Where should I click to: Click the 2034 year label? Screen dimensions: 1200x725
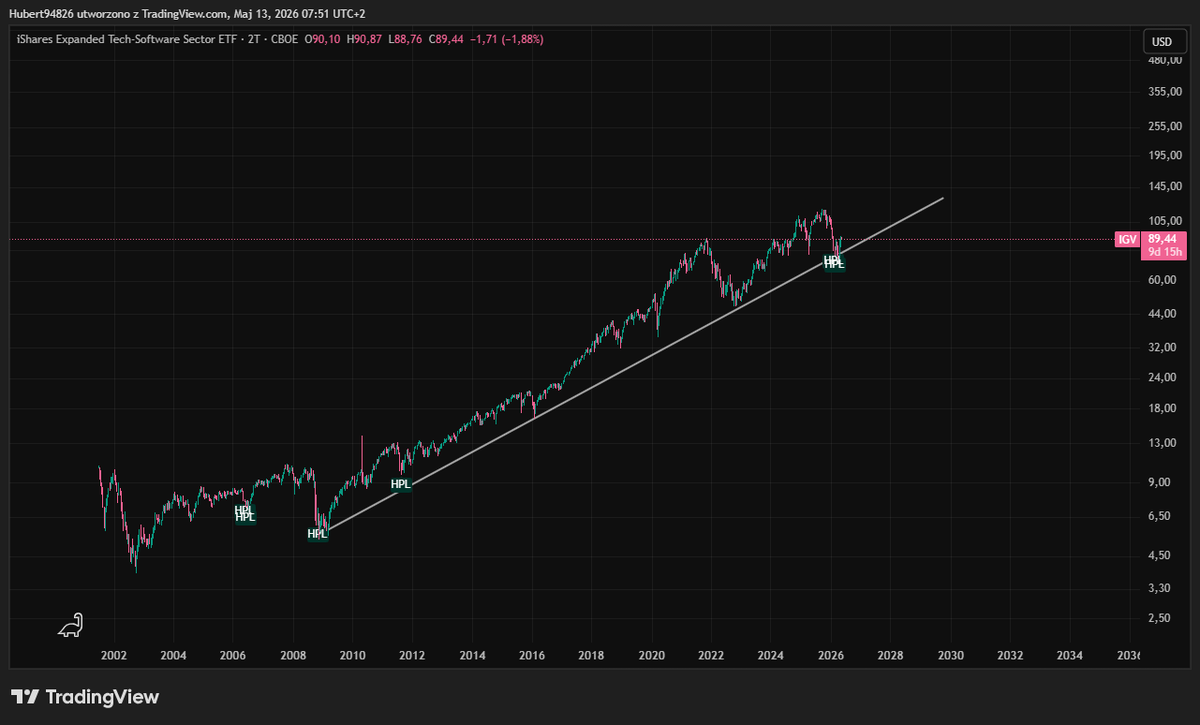[1069, 656]
